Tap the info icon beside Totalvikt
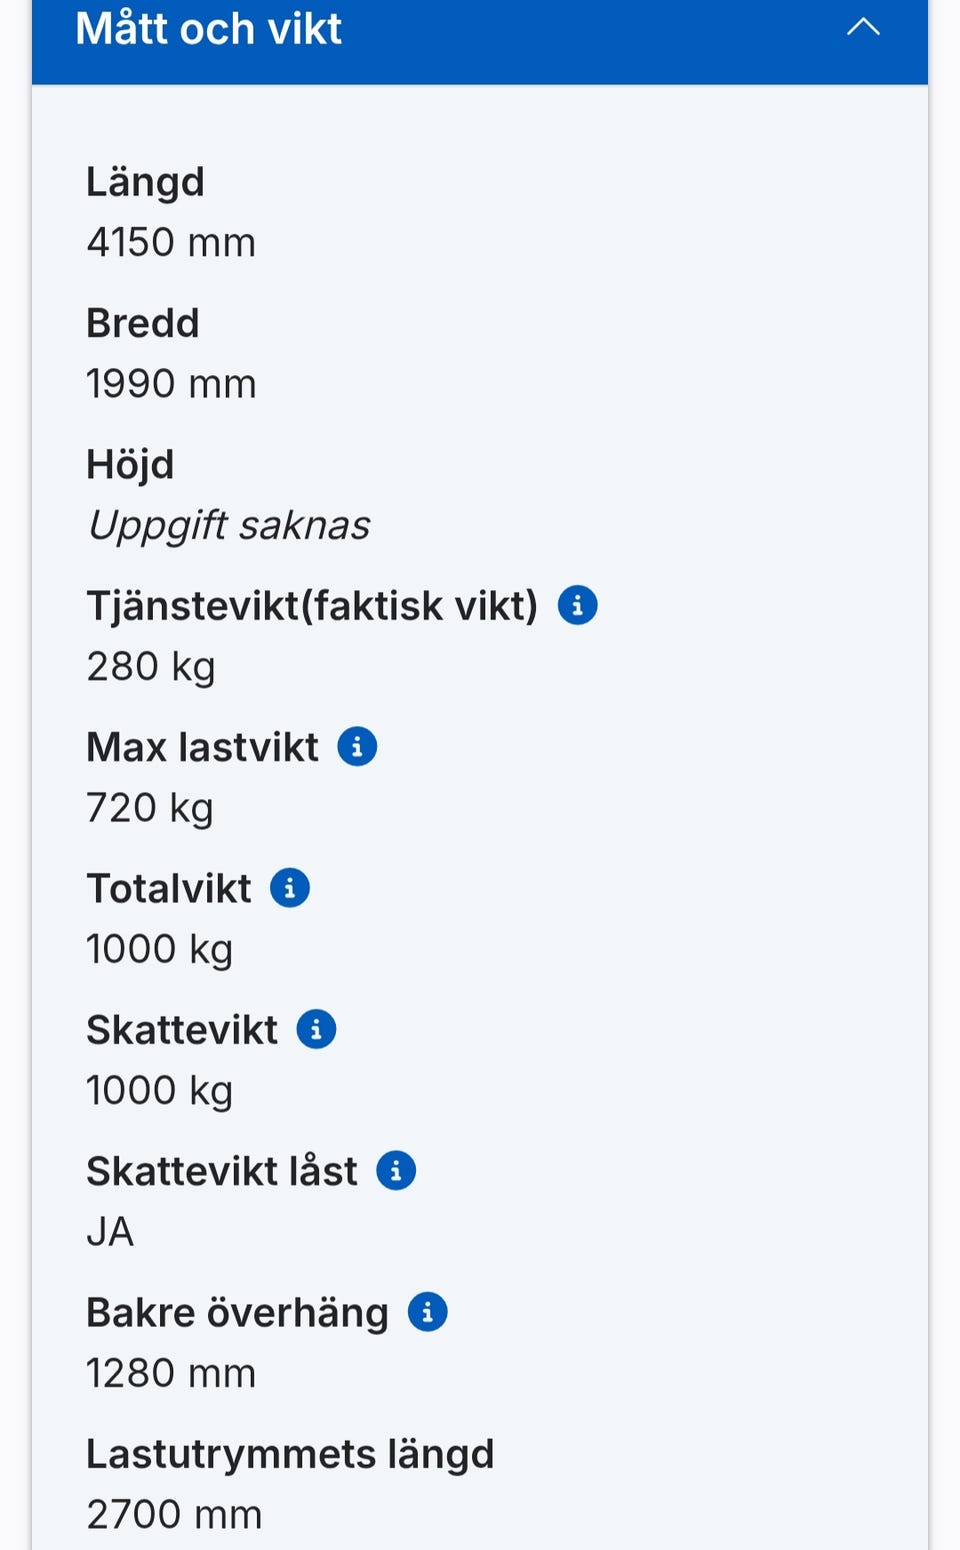960x1550 pixels. (290, 888)
